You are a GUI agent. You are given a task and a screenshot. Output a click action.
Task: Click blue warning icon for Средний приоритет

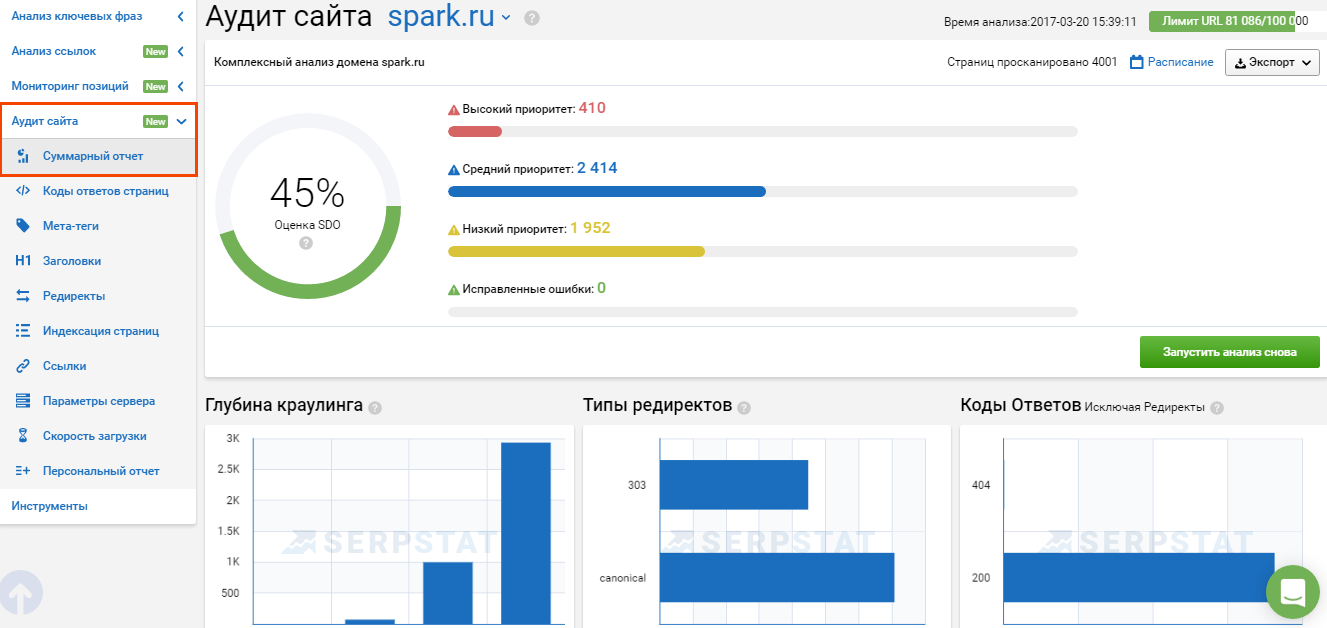pyautogui.click(x=454, y=169)
